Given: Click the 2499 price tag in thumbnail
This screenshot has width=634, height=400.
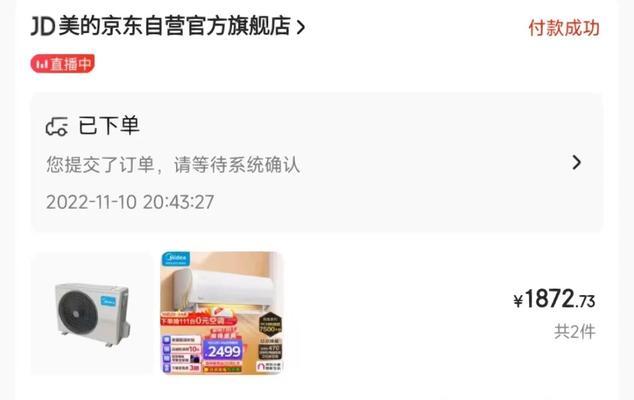Looking at the screenshot, I should (224, 351).
